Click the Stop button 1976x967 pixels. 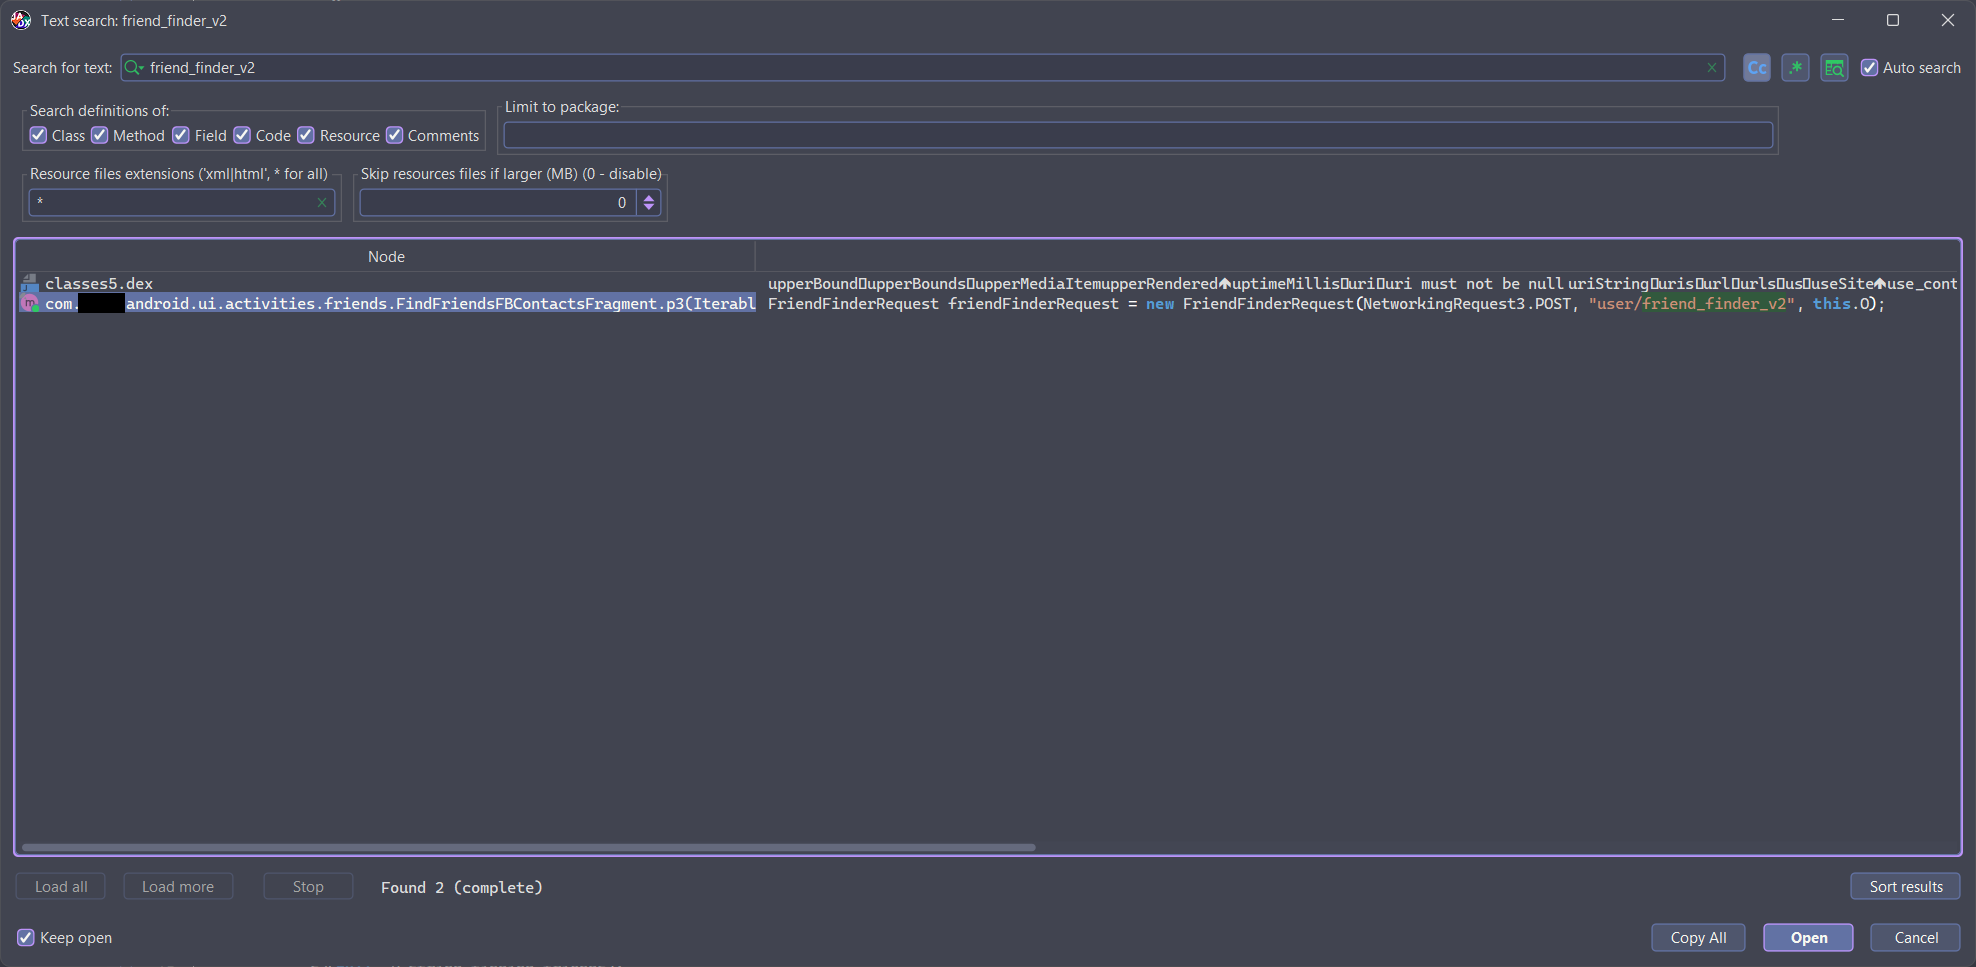[x=308, y=887]
